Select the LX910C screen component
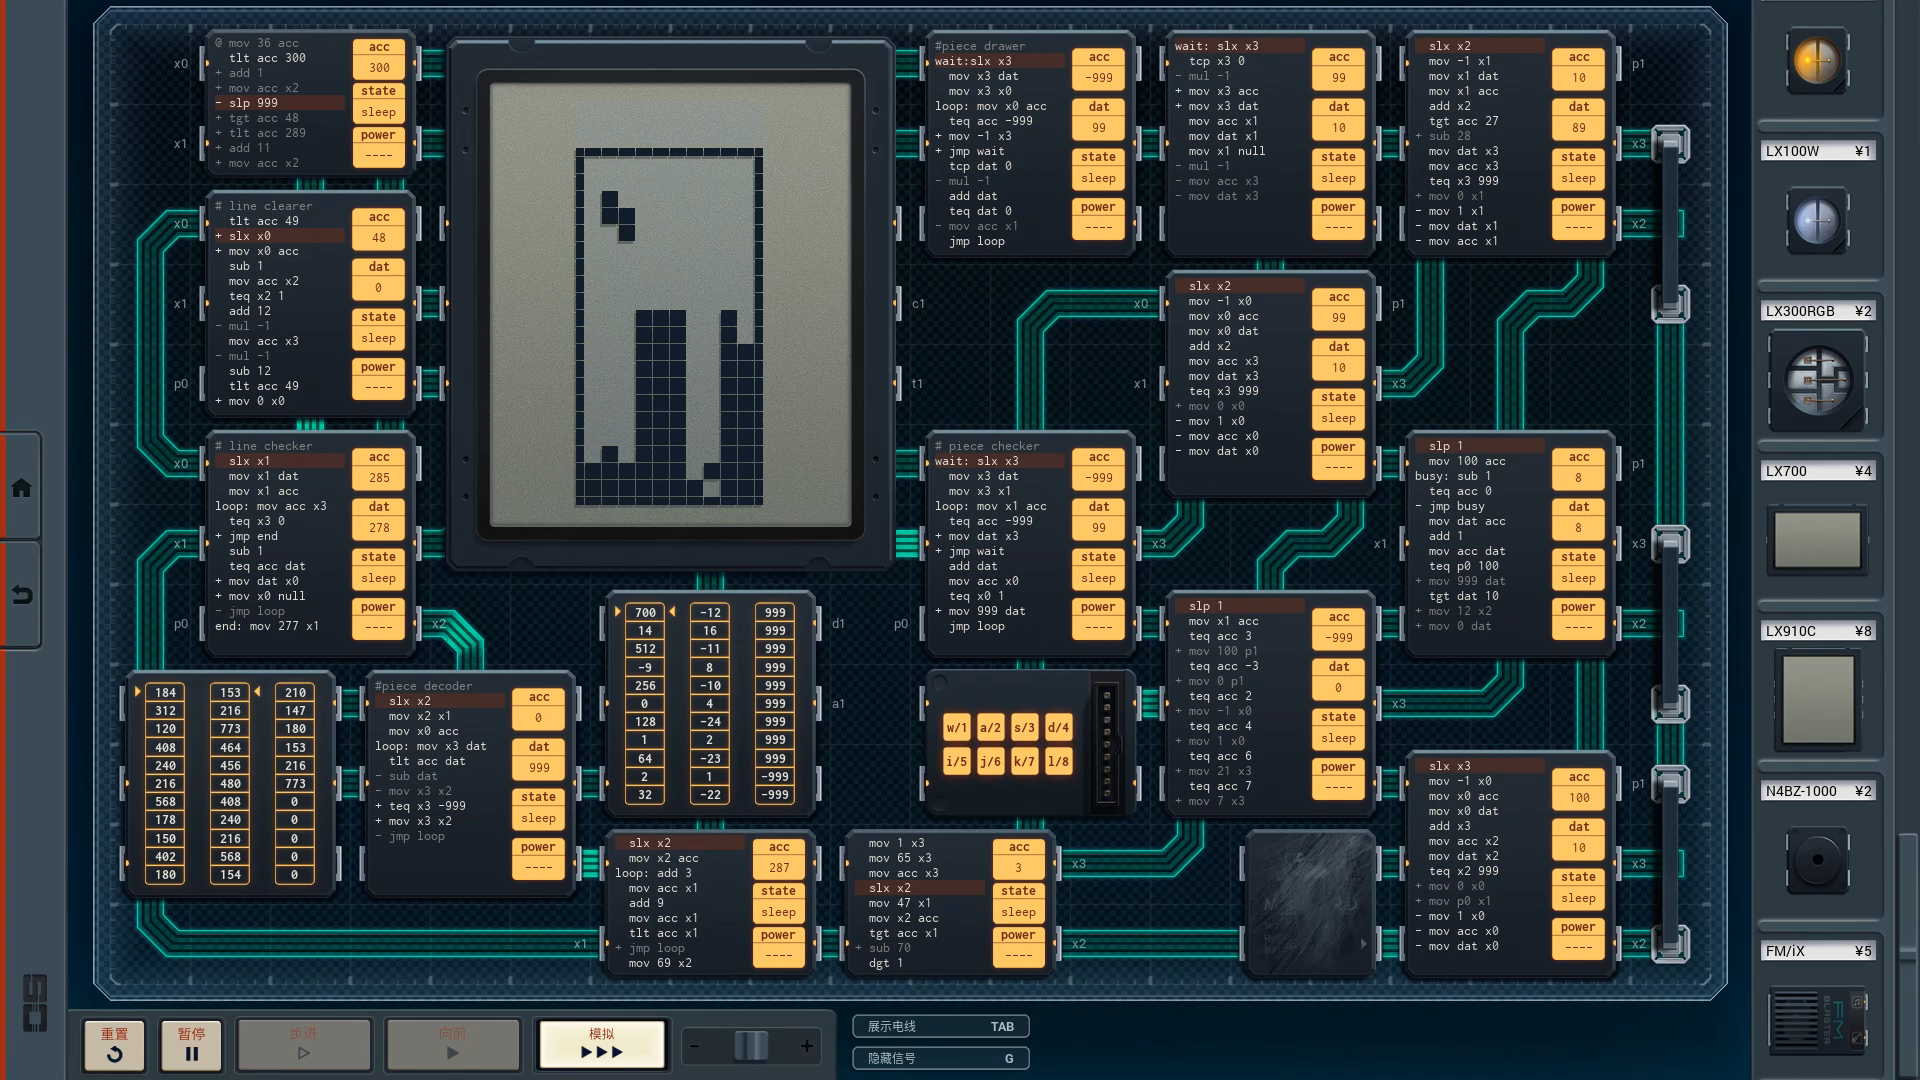The width and height of the screenshot is (1920, 1080). 1817,700
